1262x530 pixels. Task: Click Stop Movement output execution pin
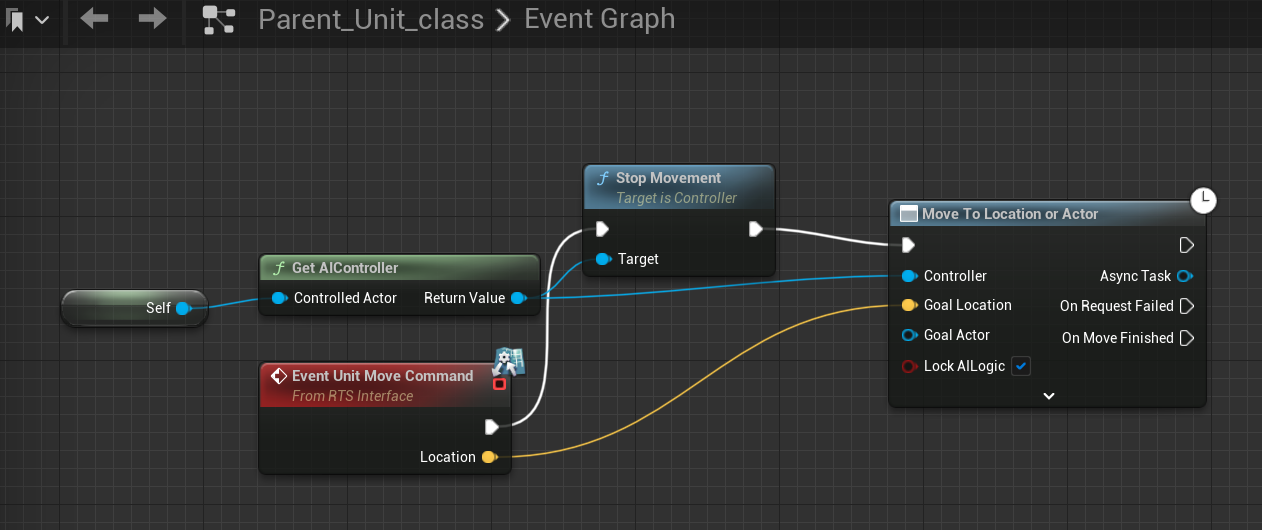(756, 229)
